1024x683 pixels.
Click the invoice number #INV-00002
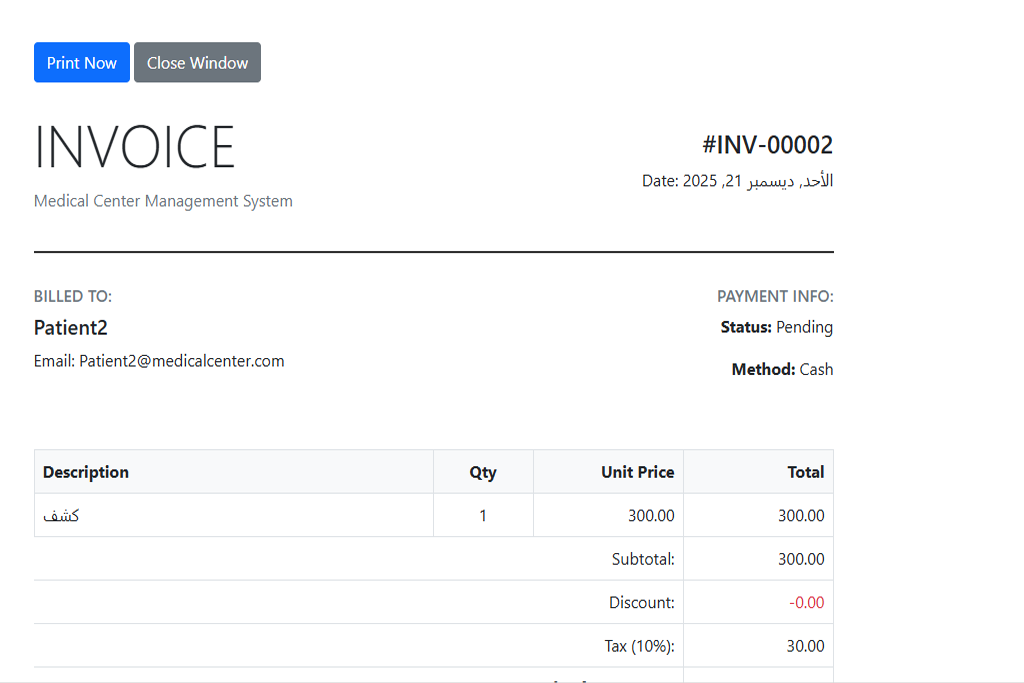[x=767, y=145]
